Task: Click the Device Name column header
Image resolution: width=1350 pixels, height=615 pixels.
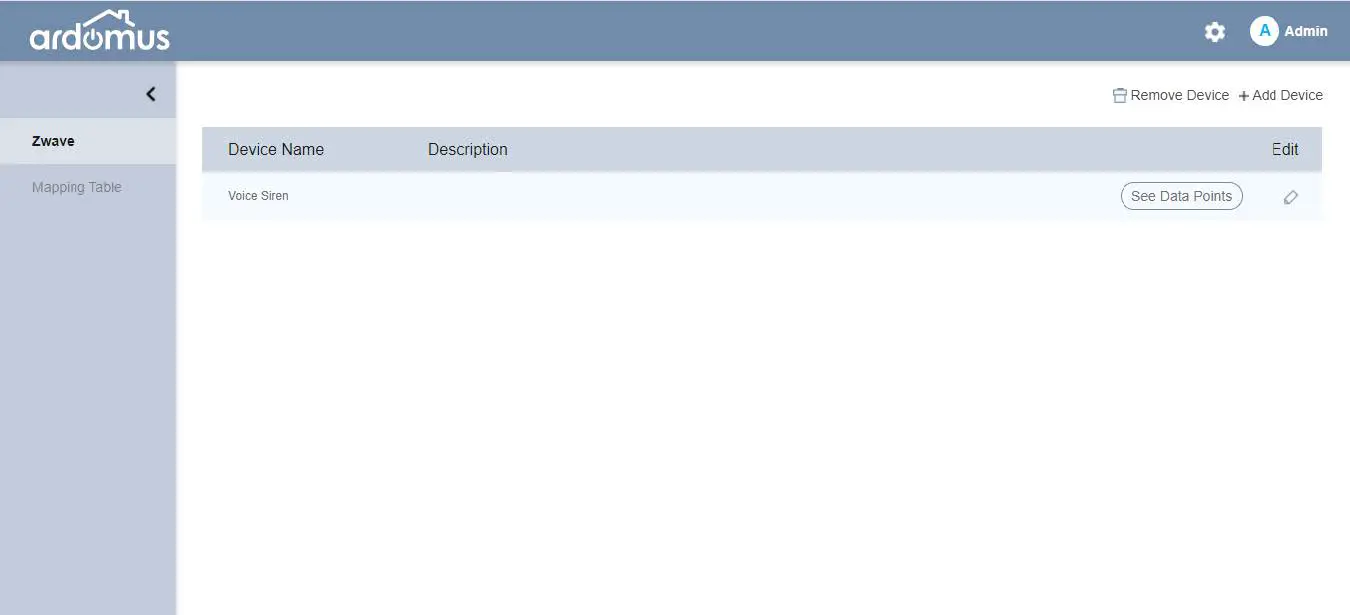Action: click(x=276, y=149)
